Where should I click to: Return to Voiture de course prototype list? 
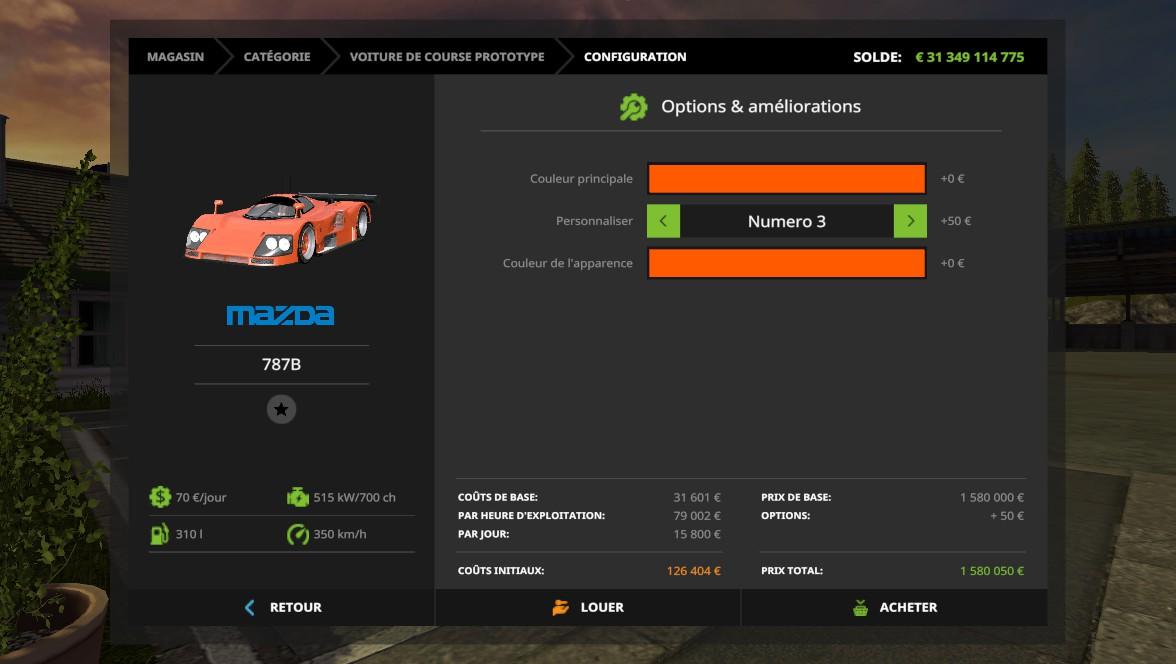(447, 57)
